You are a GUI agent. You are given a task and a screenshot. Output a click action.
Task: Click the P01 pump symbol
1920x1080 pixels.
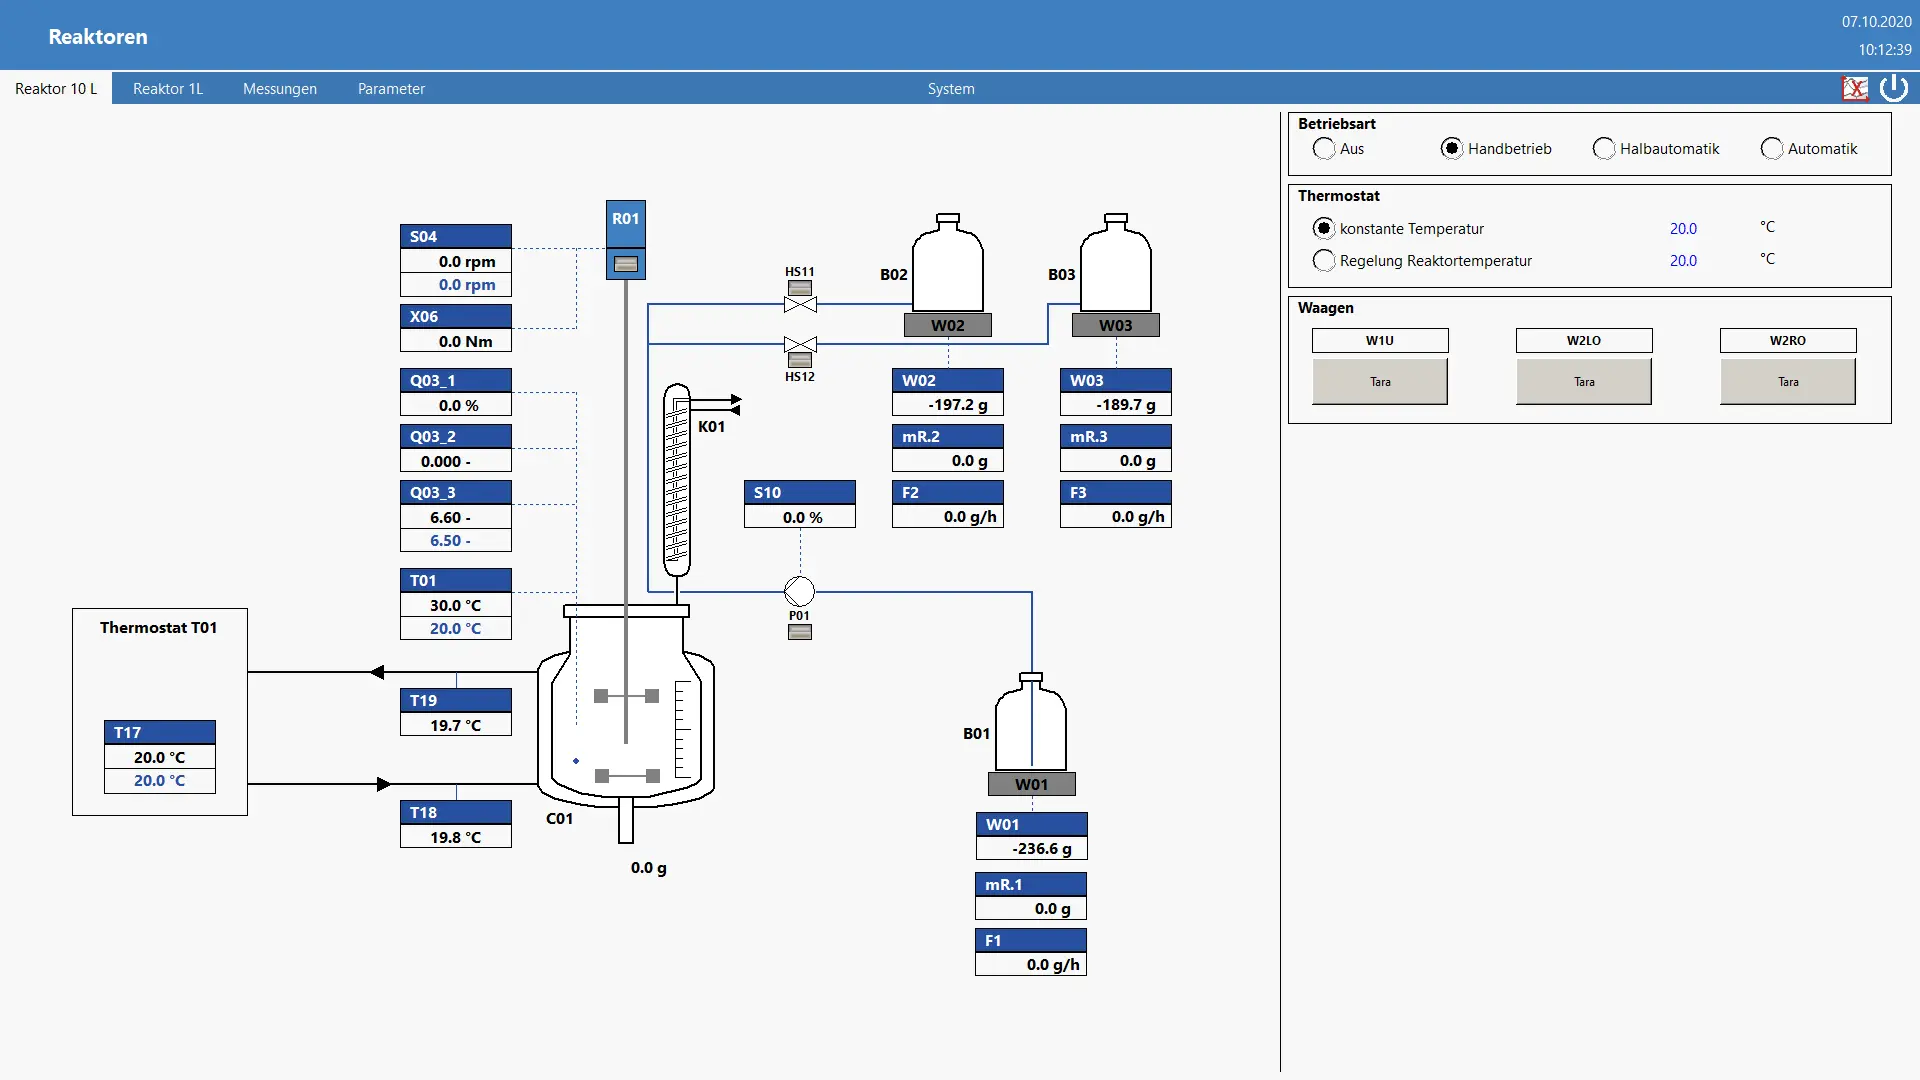(799, 591)
